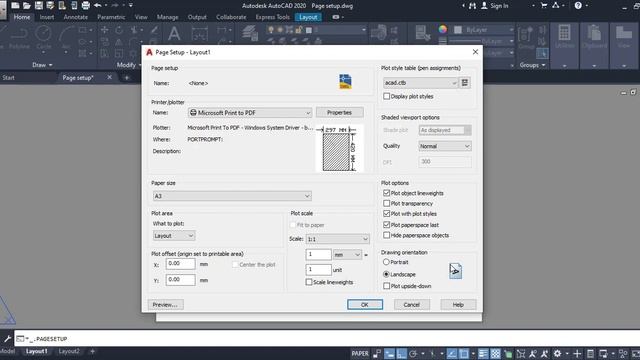The image size is (640, 360).
Task: Click the Text tool letter A in the ribbon
Action: [x=174, y=33]
